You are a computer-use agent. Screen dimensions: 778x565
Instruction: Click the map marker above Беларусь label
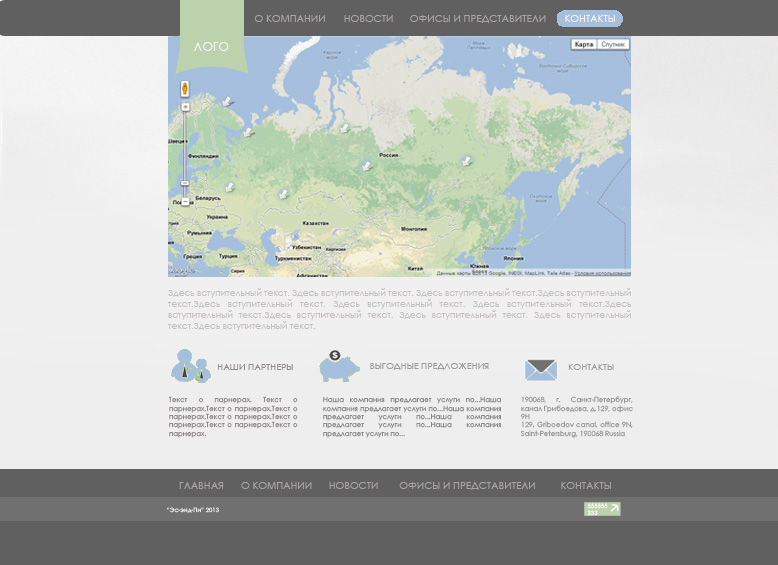(x=229, y=187)
